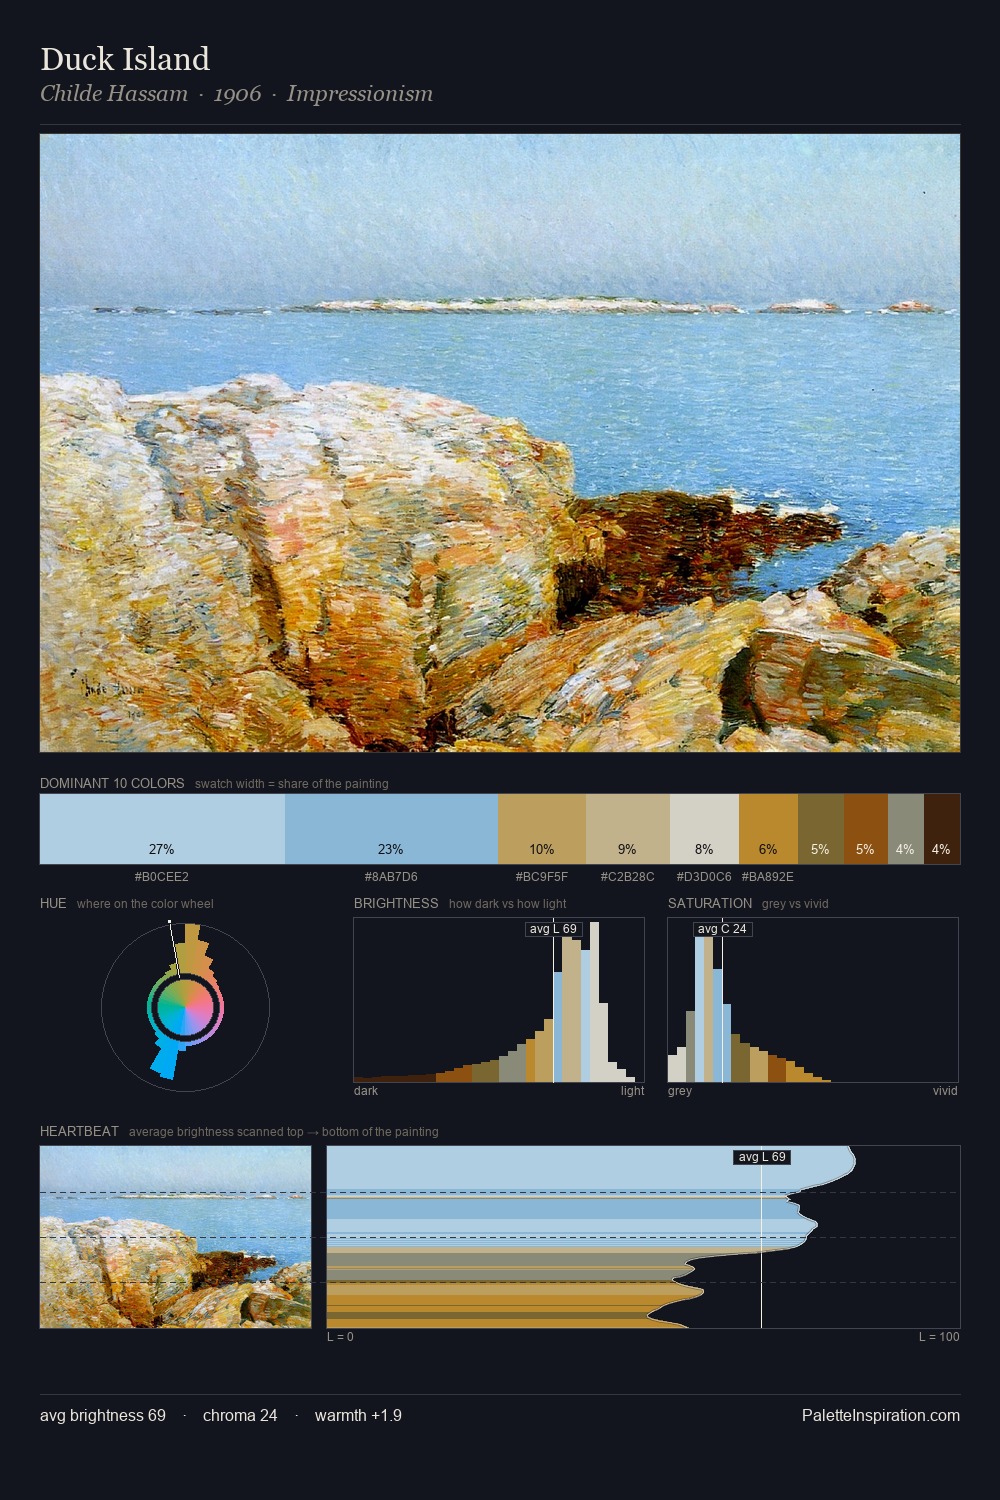Click the hex code #C2B28C
The height and width of the screenshot is (1500, 1000).
[x=627, y=877]
